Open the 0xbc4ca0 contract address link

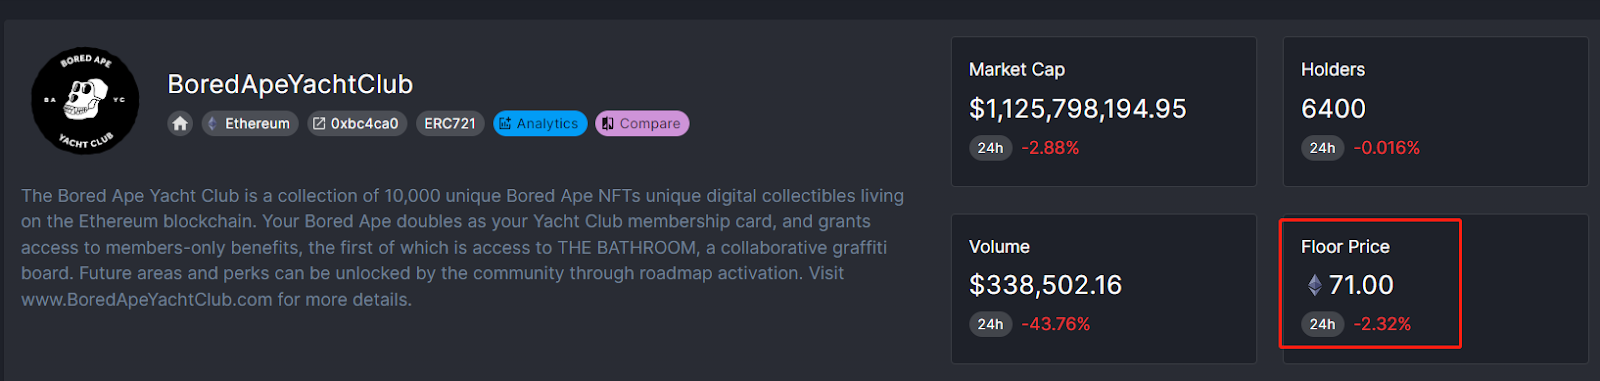pyautogui.click(x=357, y=124)
